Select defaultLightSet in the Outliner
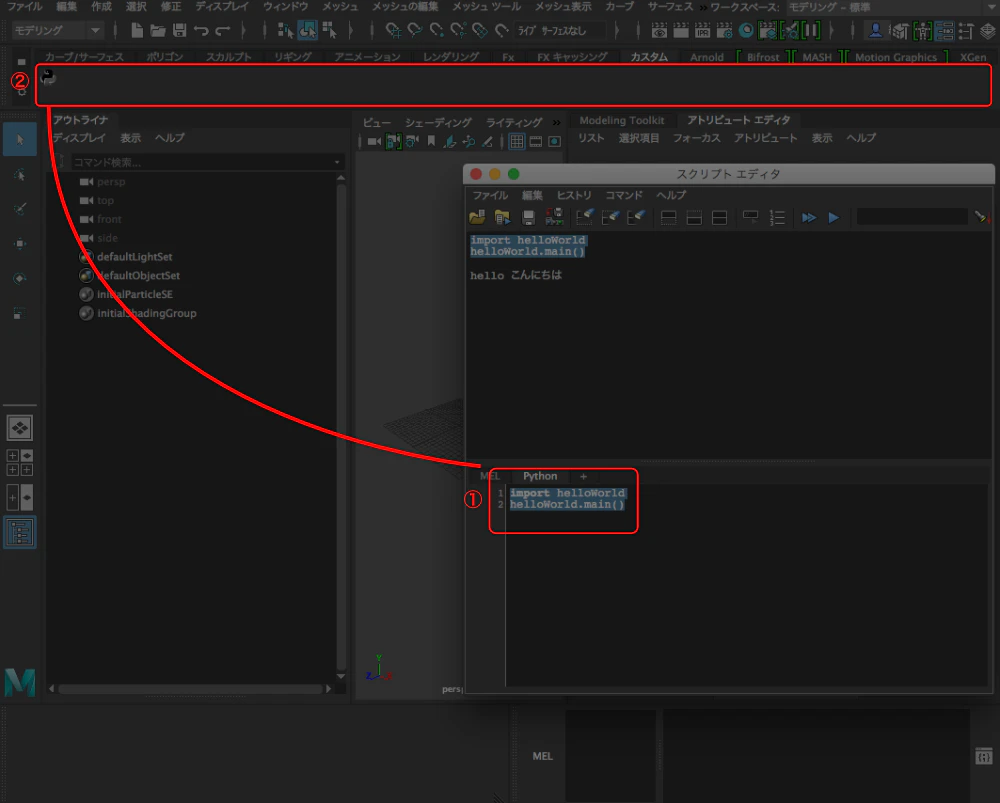The image size is (1000, 803). pyautogui.click(x=135, y=257)
